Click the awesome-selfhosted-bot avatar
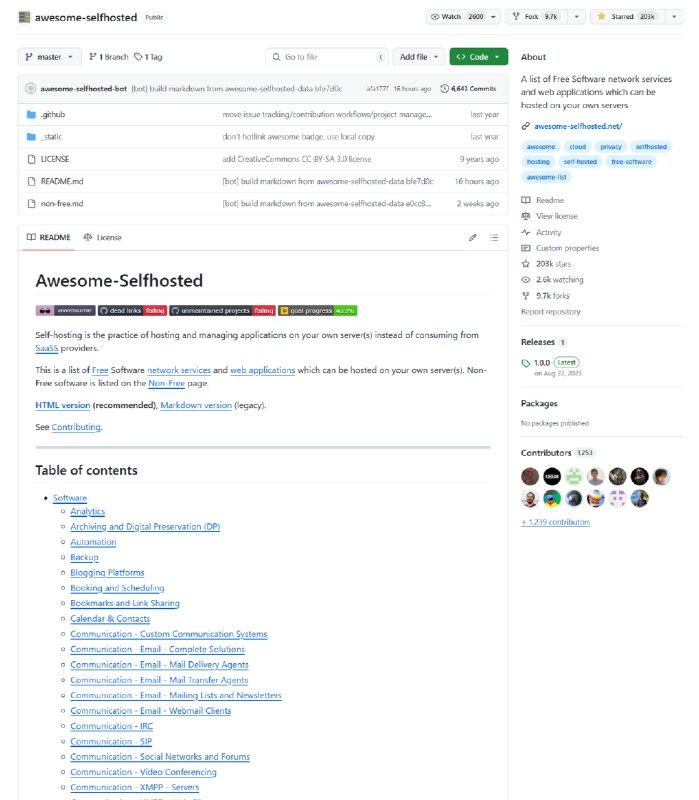Viewport: 699px width, 800px height. [x=31, y=89]
